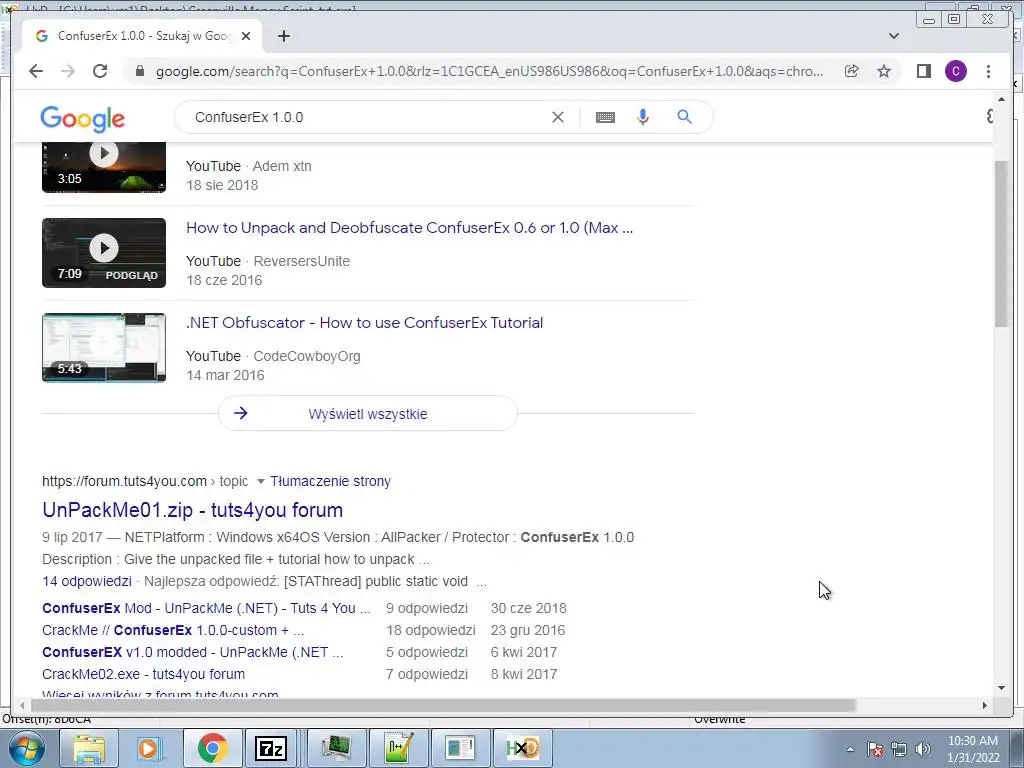Play the 3:05 Adem xtn video thumbnail
This screenshot has width=1024, height=768.
(x=104, y=167)
